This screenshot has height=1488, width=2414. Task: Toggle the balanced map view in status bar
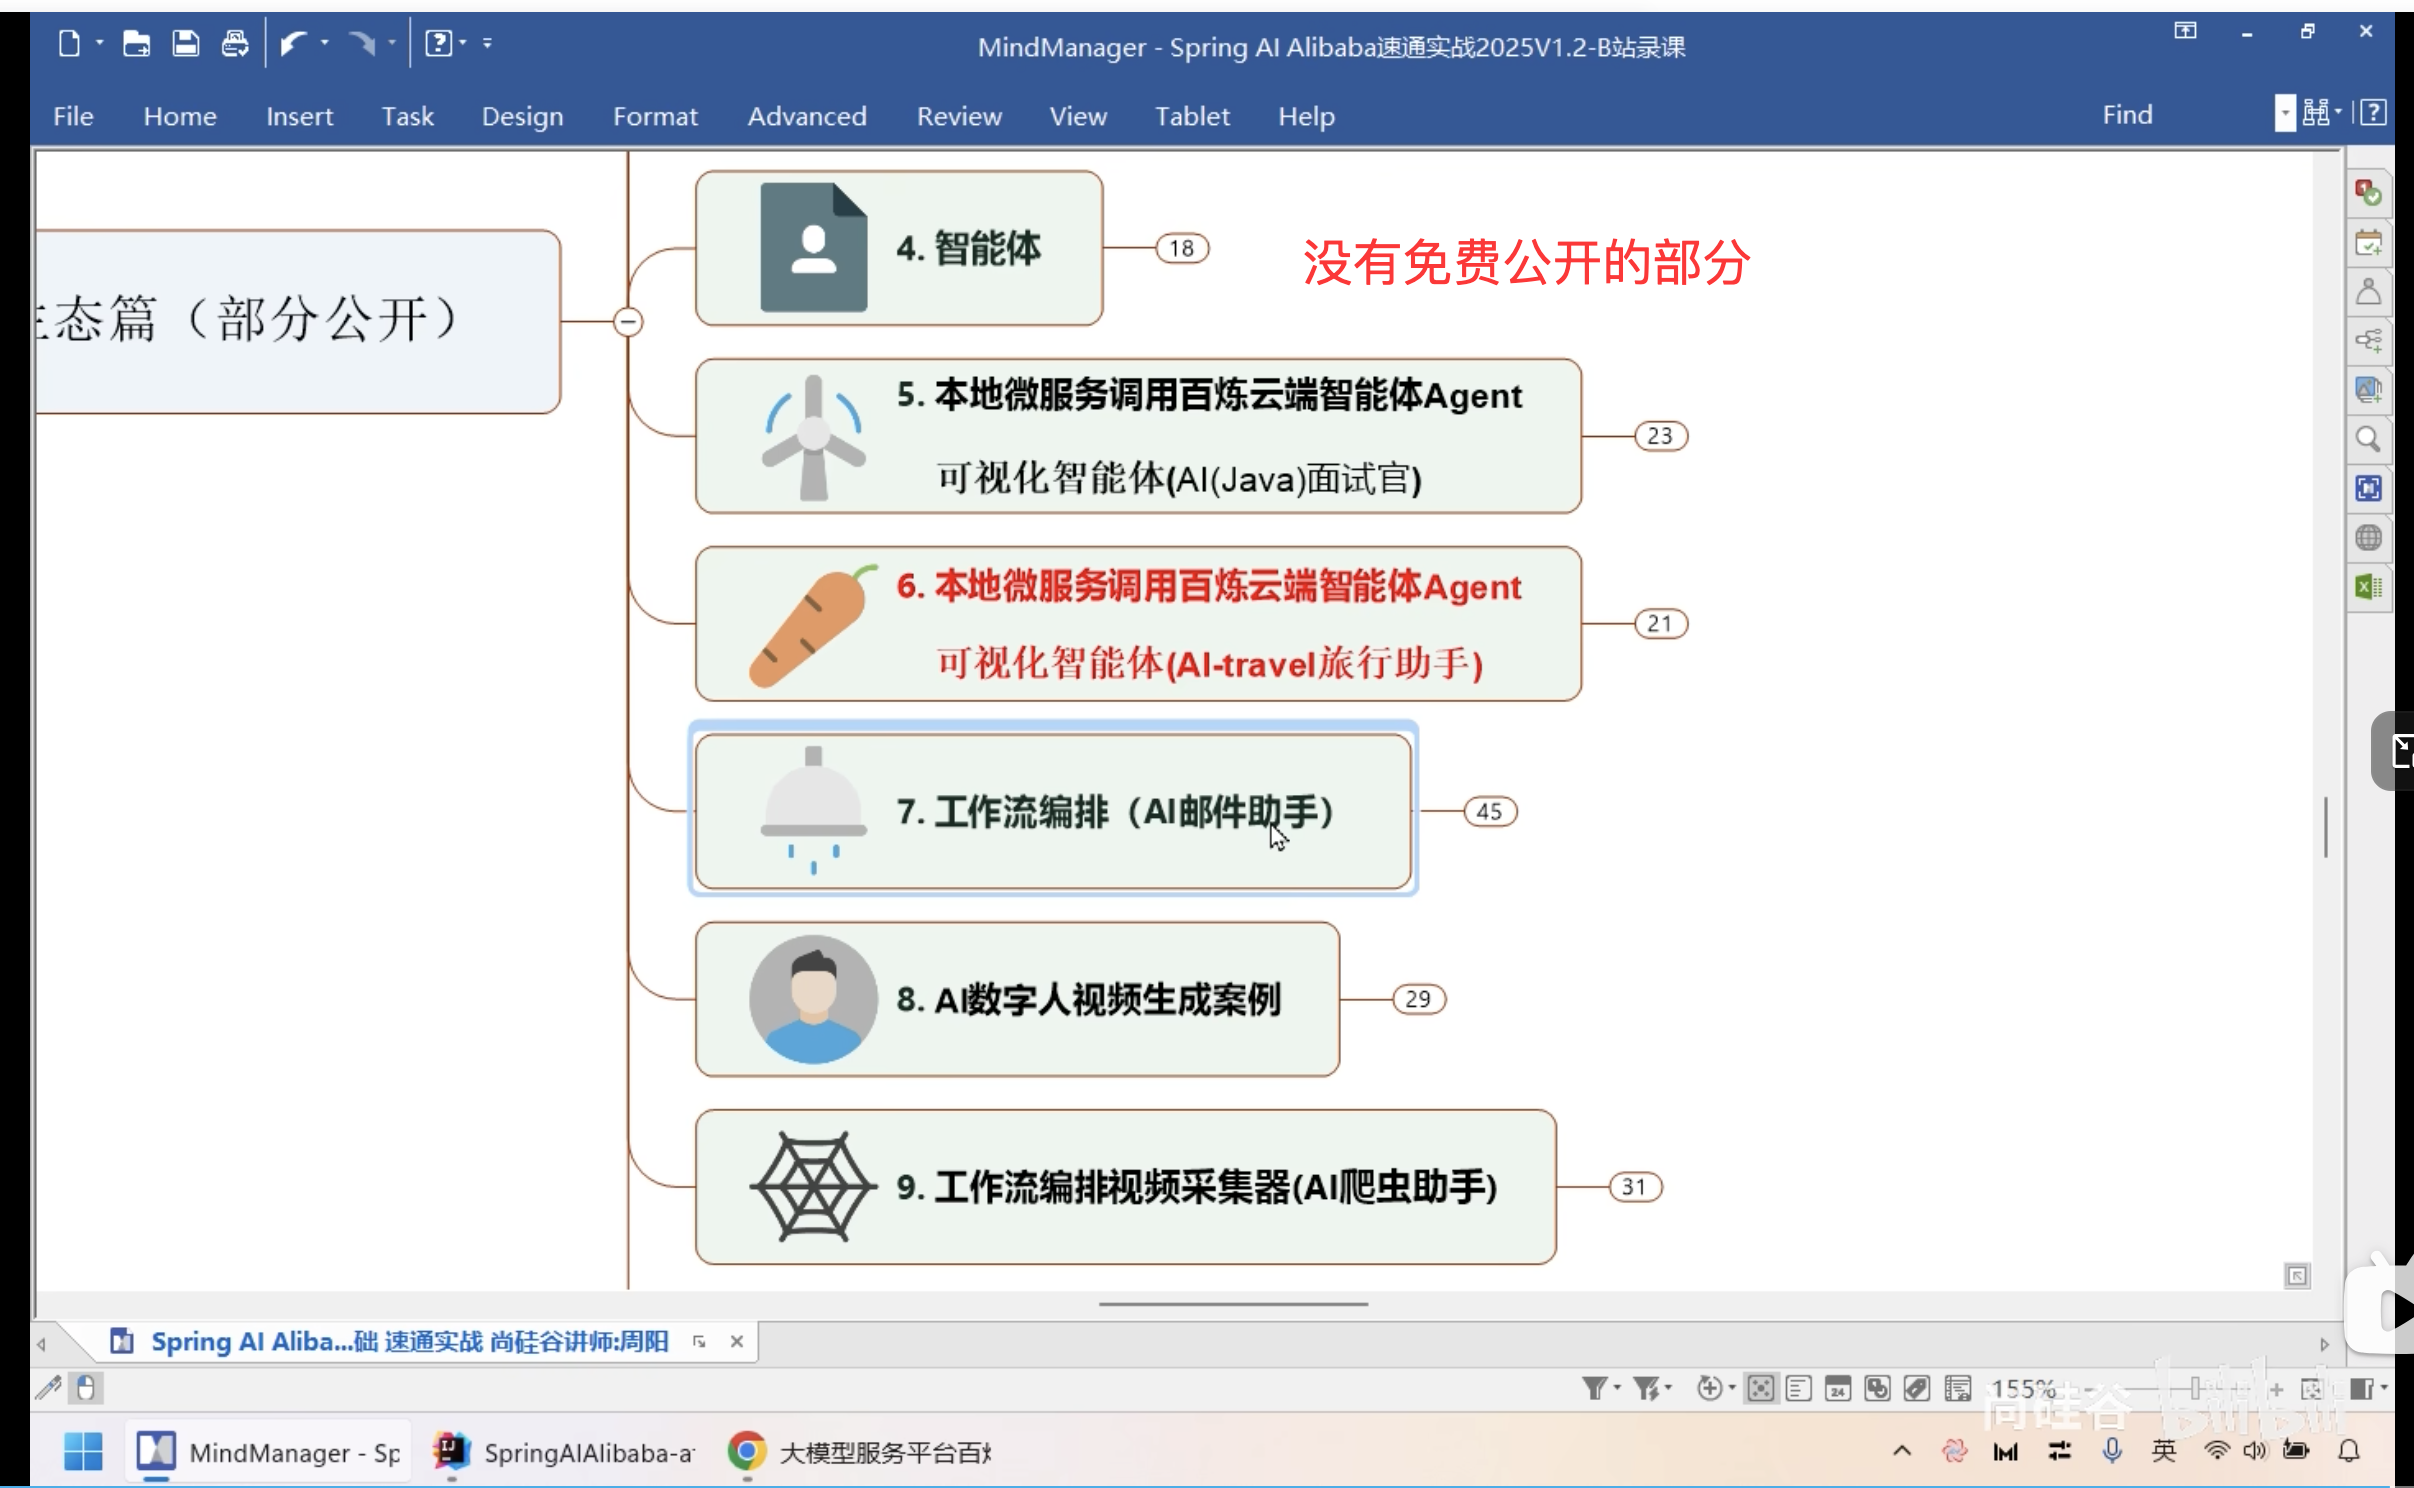pos(1762,1388)
